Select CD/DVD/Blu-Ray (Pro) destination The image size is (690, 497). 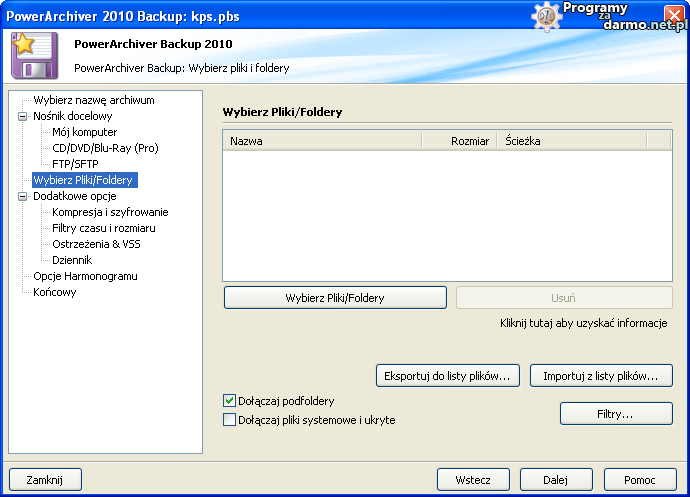(105, 148)
